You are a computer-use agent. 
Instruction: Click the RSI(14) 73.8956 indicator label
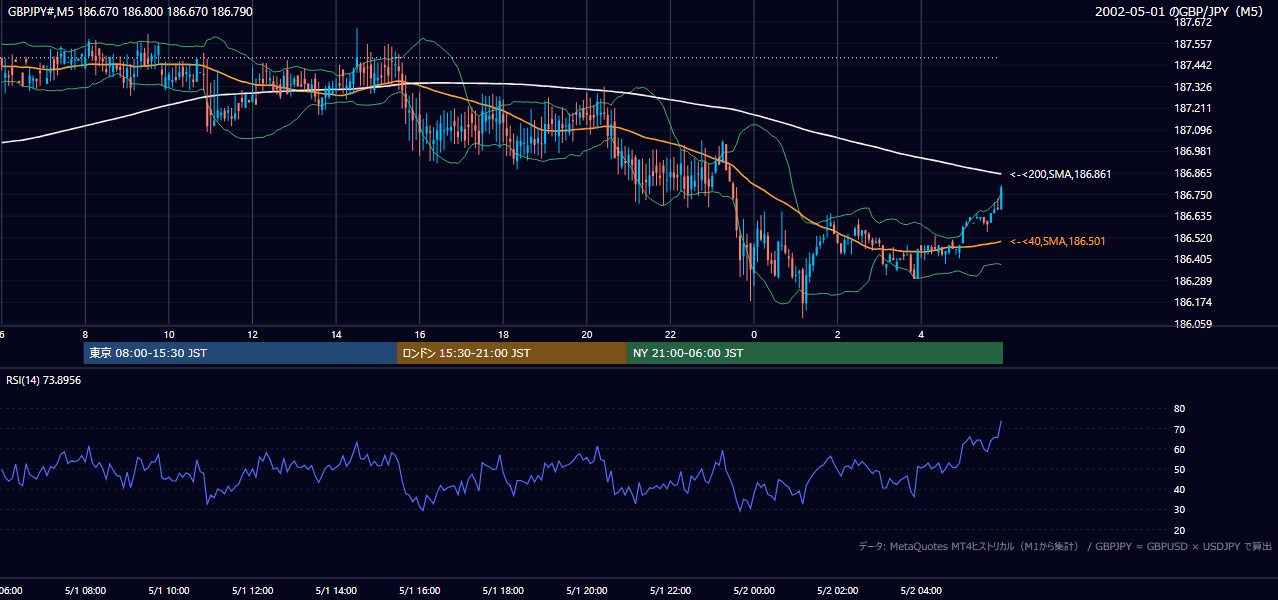(x=44, y=380)
